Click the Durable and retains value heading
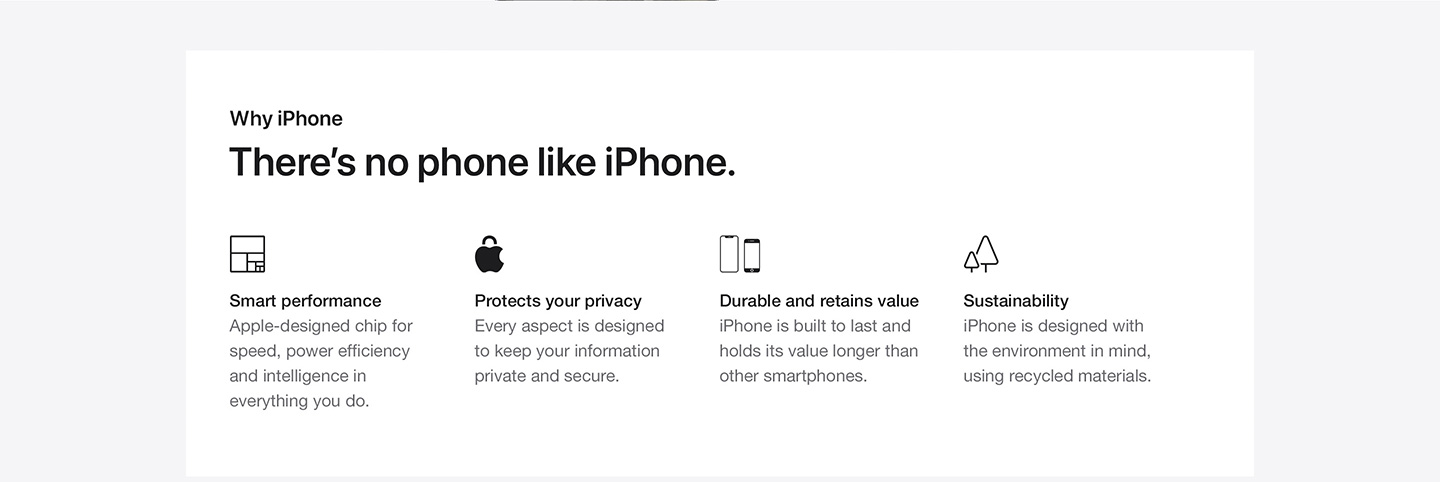This screenshot has width=1440, height=482. (819, 301)
